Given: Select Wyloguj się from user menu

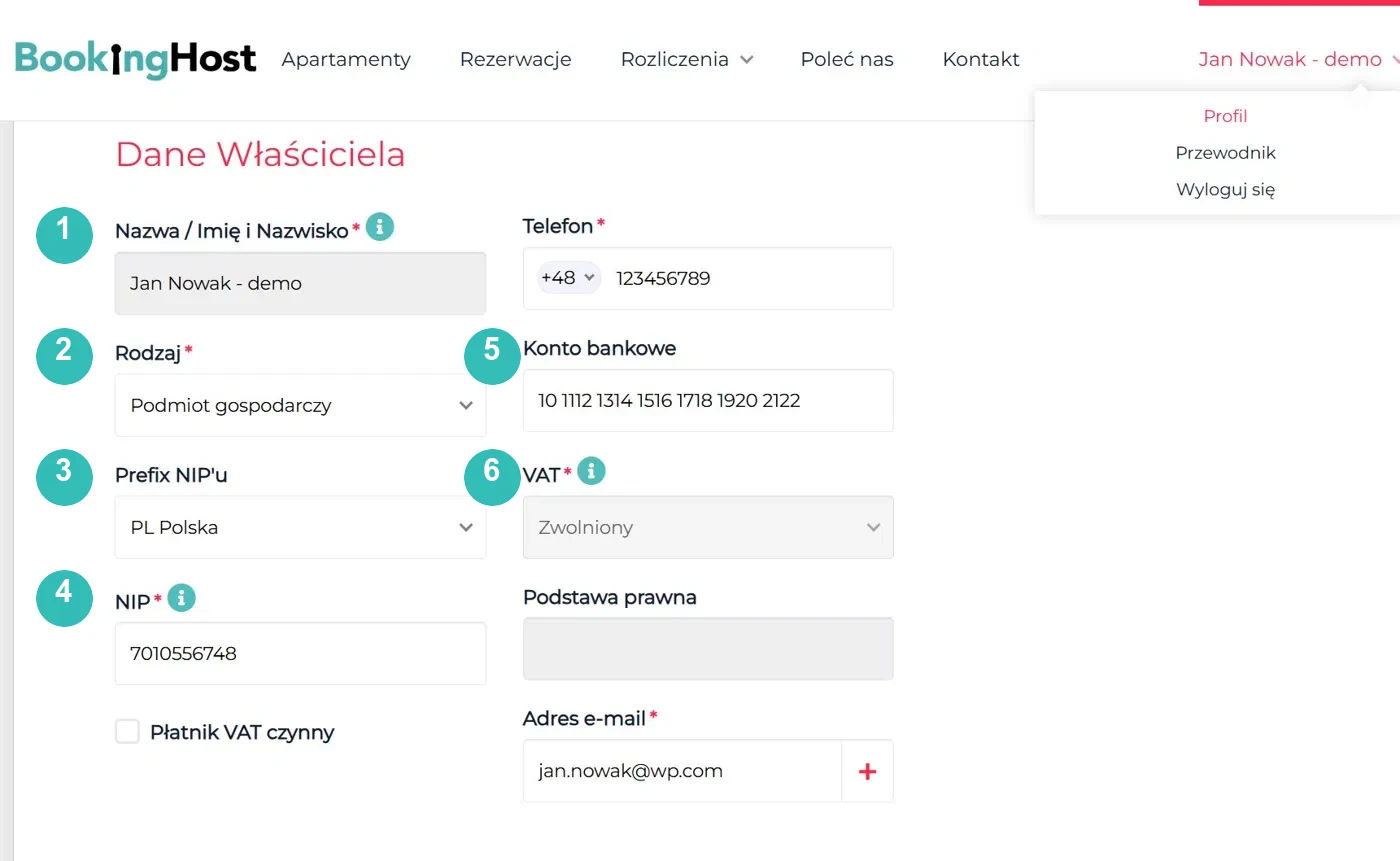Looking at the screenshot, I should pyautogui.click(x=1225, y=189).
